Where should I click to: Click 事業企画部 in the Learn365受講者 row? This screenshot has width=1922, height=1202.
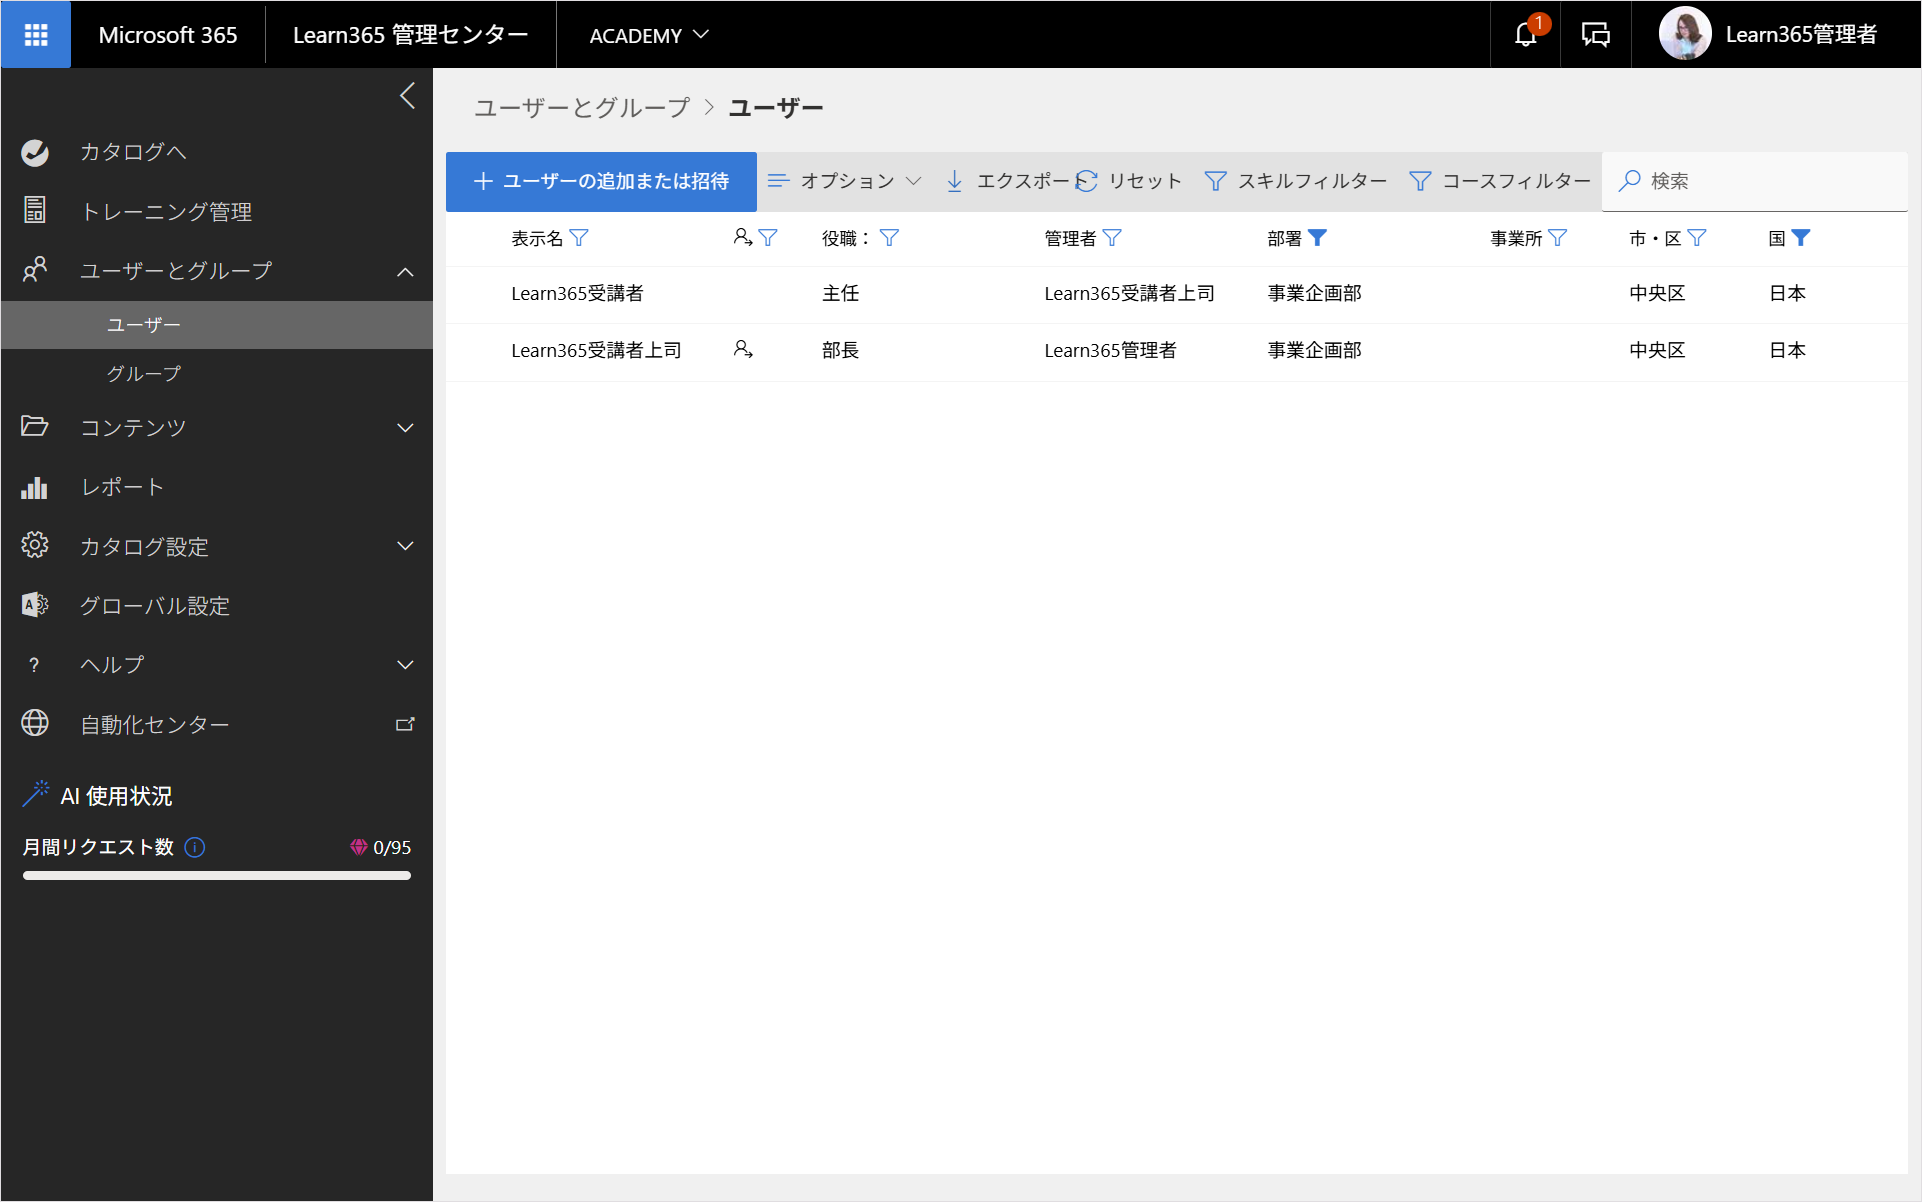click(1314, 293)
